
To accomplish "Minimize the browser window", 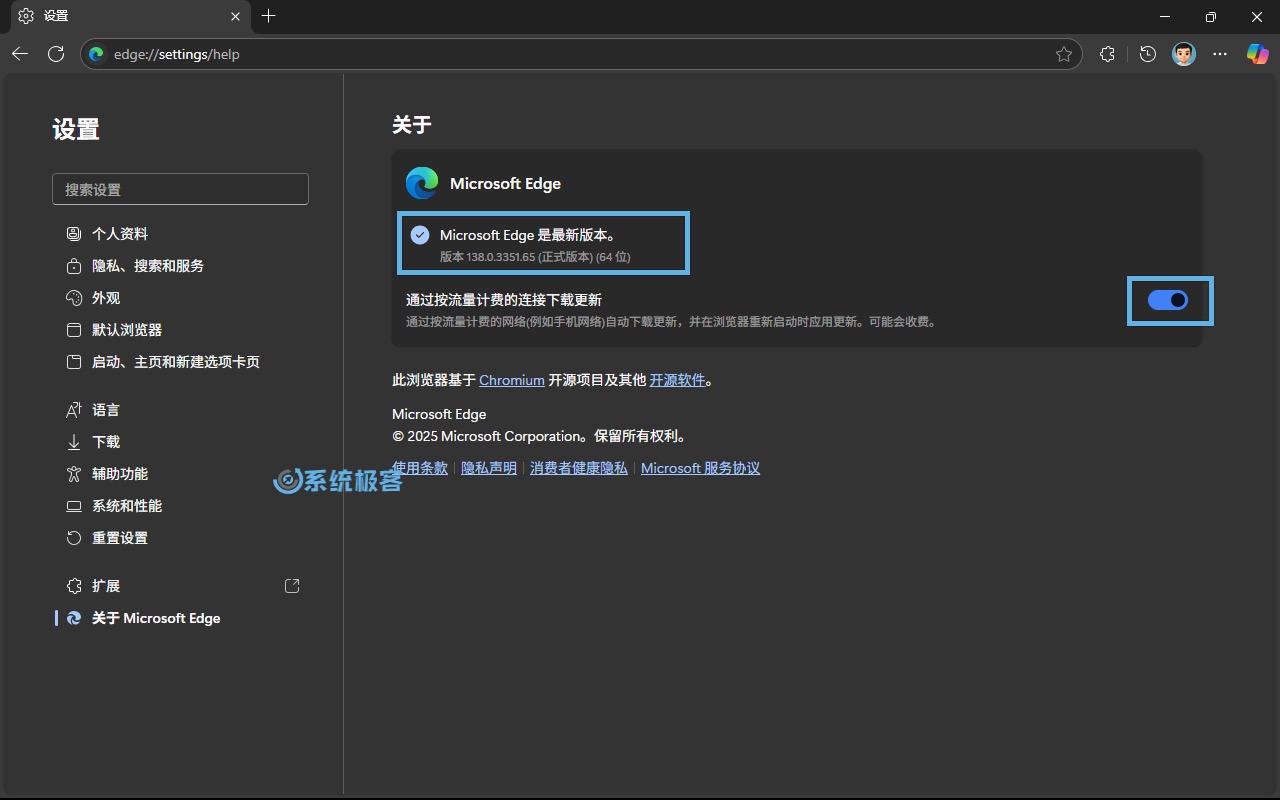I will (1165, 16).
